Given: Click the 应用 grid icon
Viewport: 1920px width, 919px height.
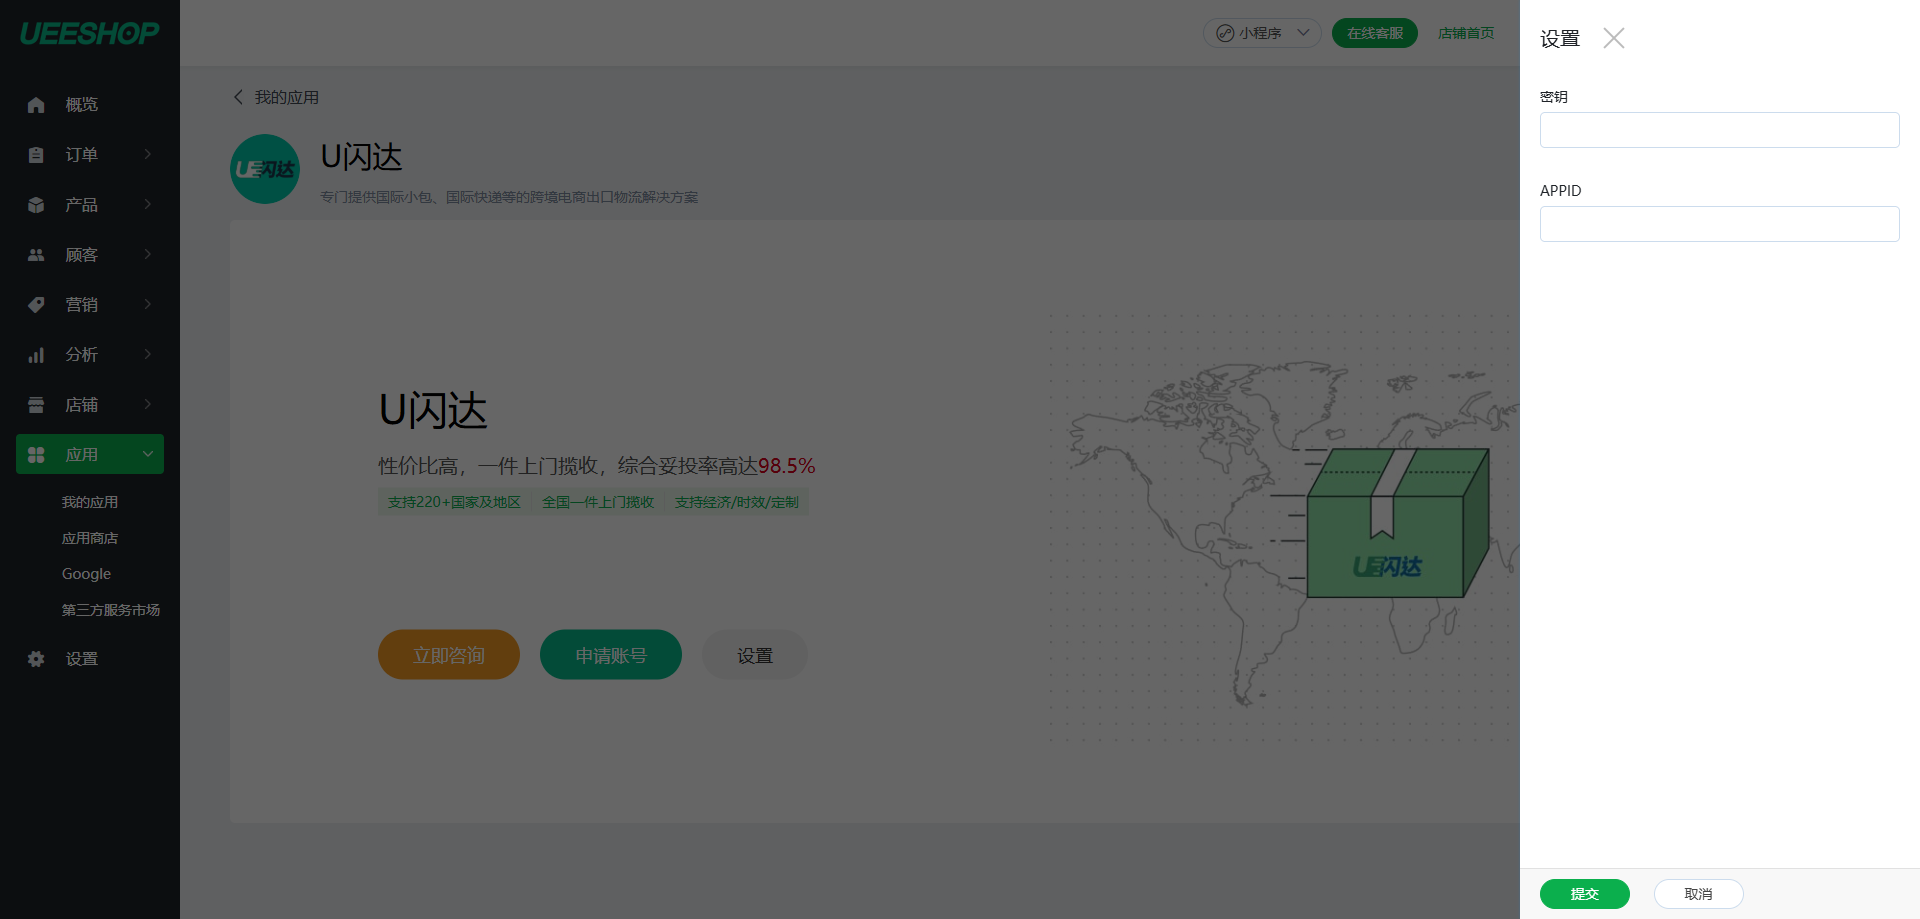Looking at the screenshot, I should coord(36,455).
